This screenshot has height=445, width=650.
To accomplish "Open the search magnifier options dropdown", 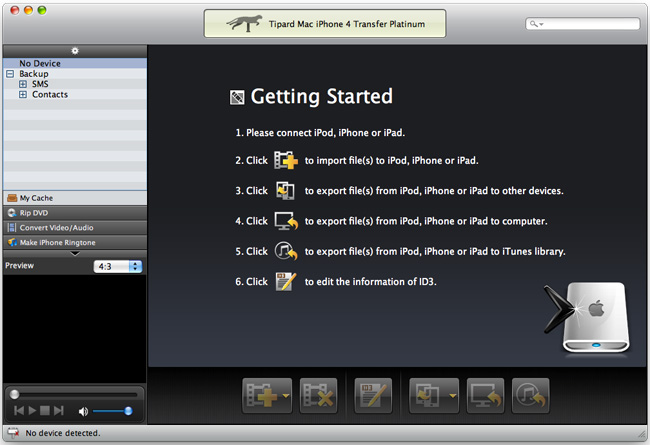I will point(537,24).
